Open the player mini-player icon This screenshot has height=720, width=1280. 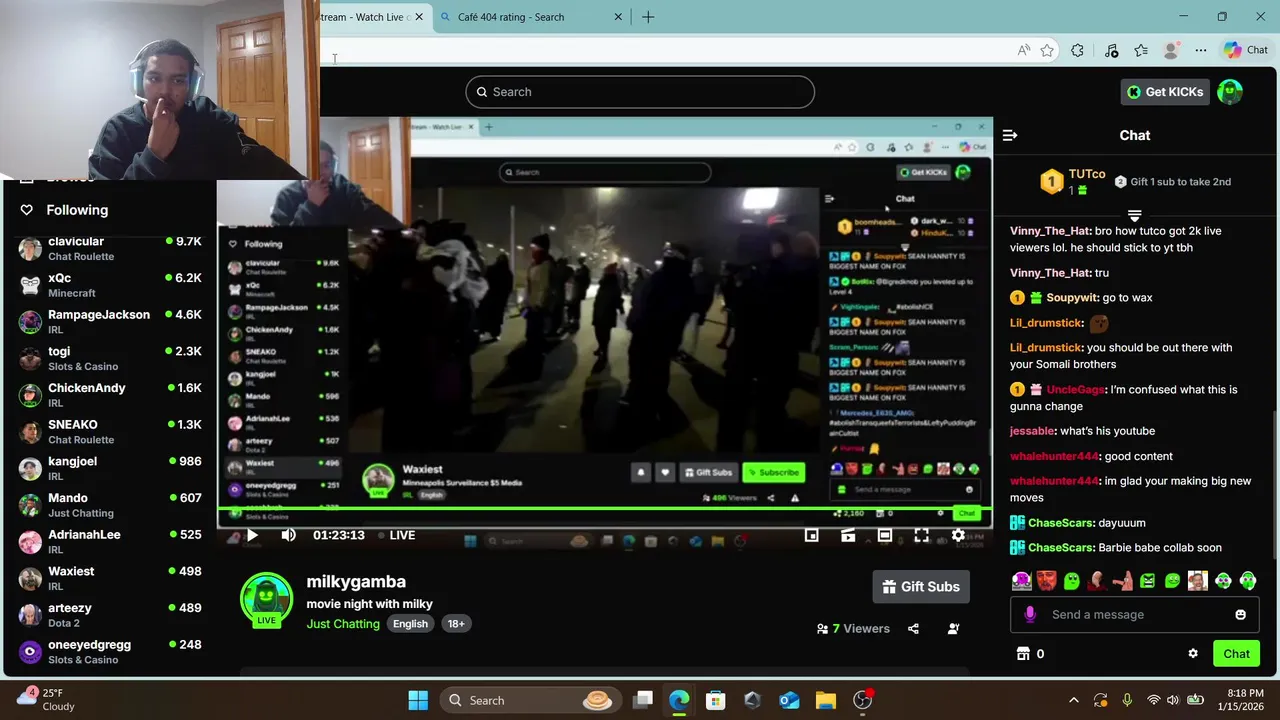click(x=812, y=535)
